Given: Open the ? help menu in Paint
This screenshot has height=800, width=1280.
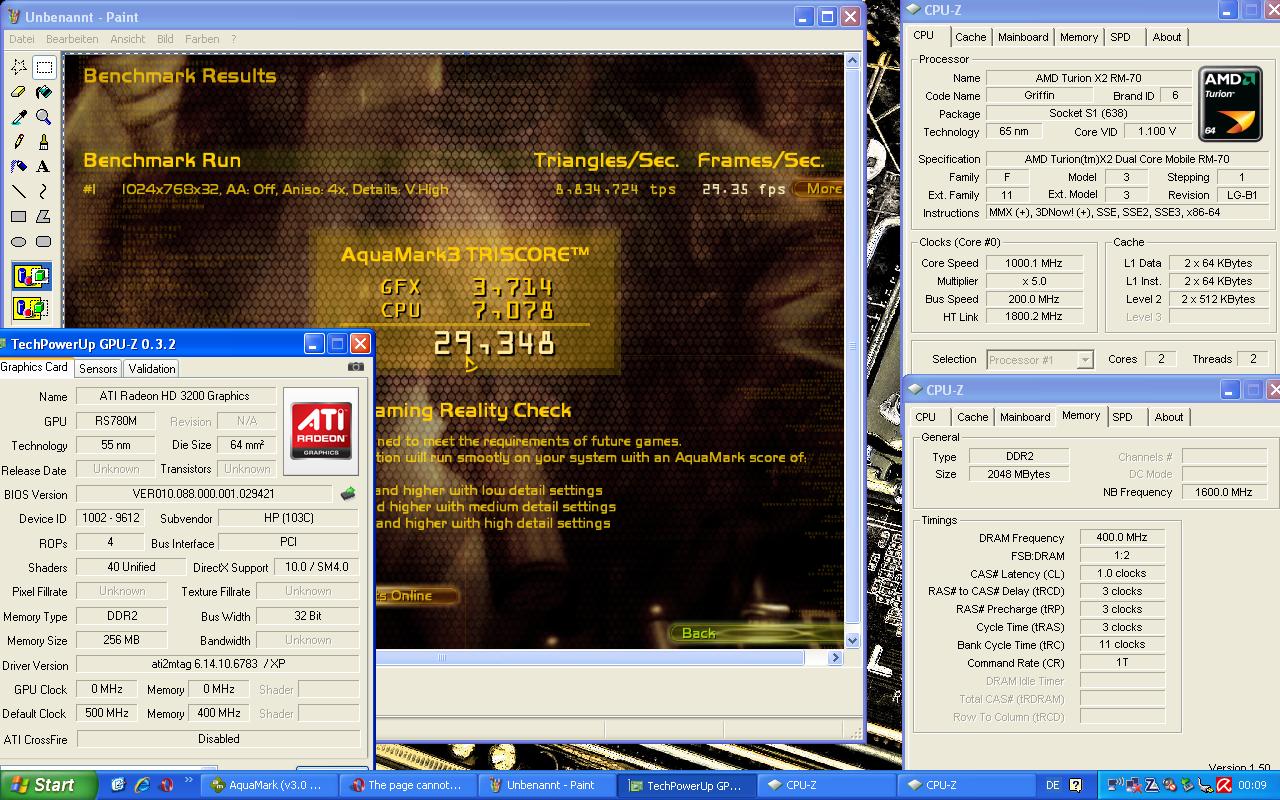Looking at the screenshot, I should [234, 39].
